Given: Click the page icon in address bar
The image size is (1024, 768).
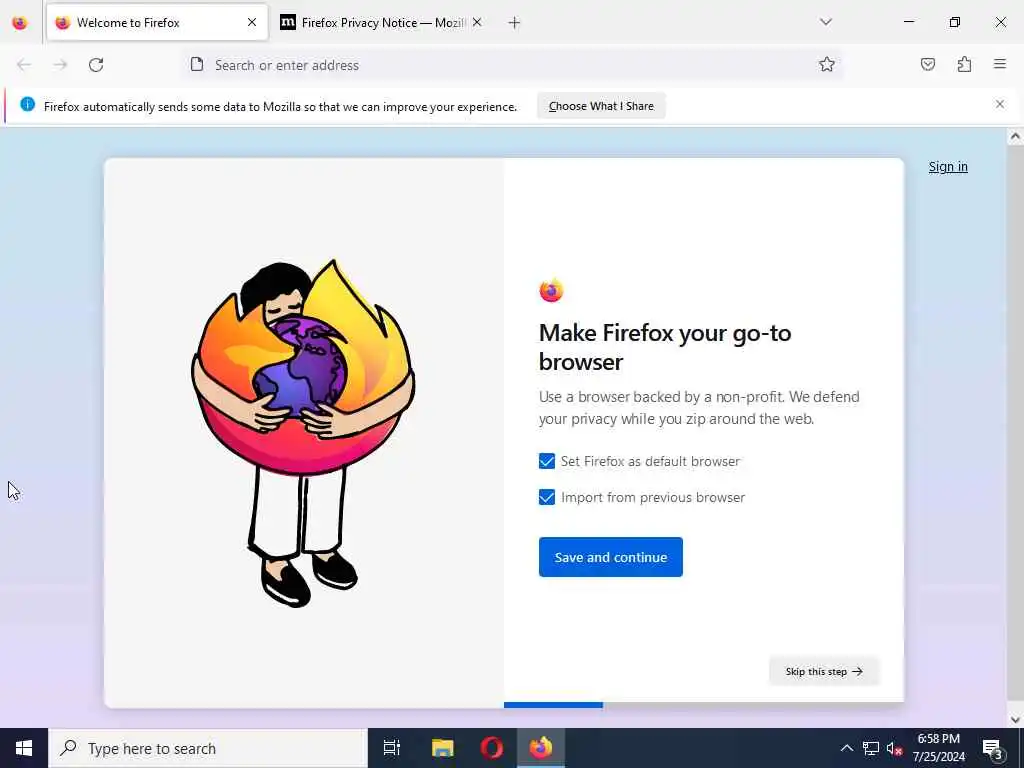Looking at the screenshot, I should (x=197, y=65).
